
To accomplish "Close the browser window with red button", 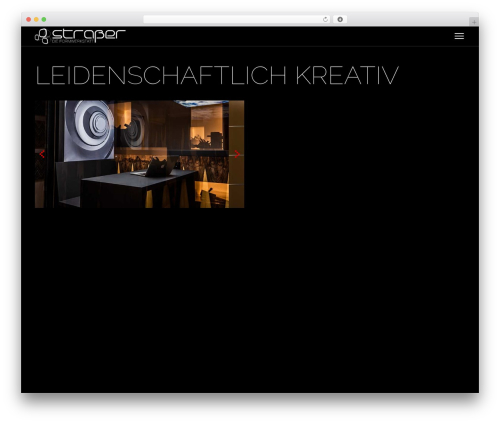I will tap(29, 20).
